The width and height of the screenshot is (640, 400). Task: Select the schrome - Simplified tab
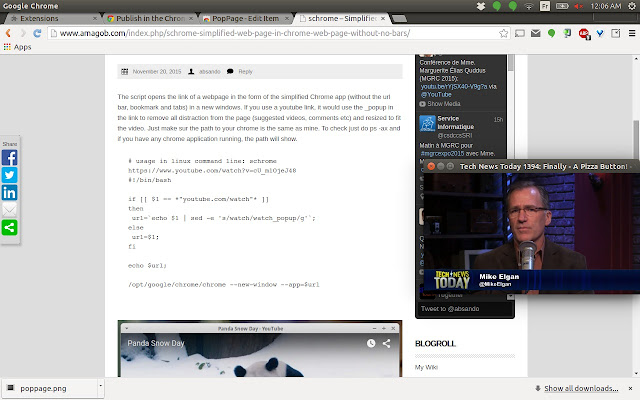(341, 18)
